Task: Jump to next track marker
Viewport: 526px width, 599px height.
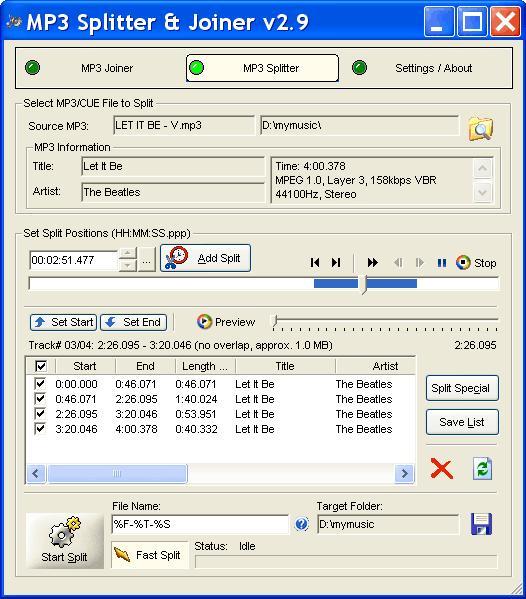Action: click(336, 262)
